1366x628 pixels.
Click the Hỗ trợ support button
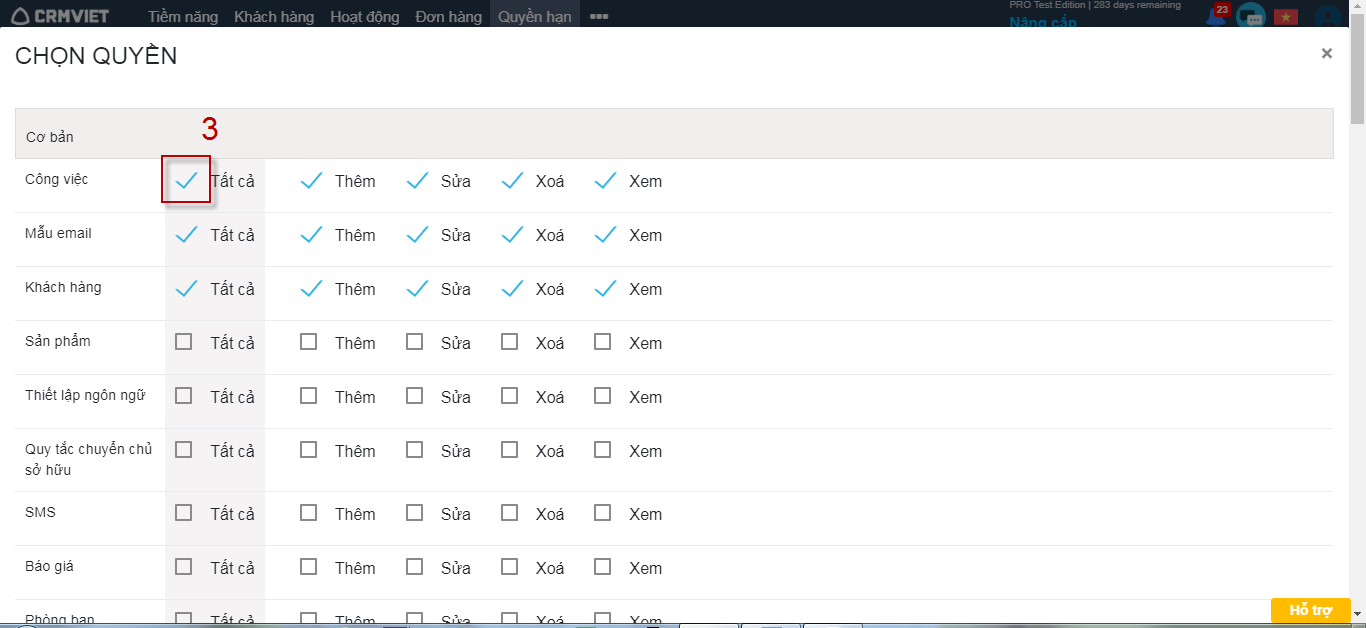click(x=1310, y=610)
